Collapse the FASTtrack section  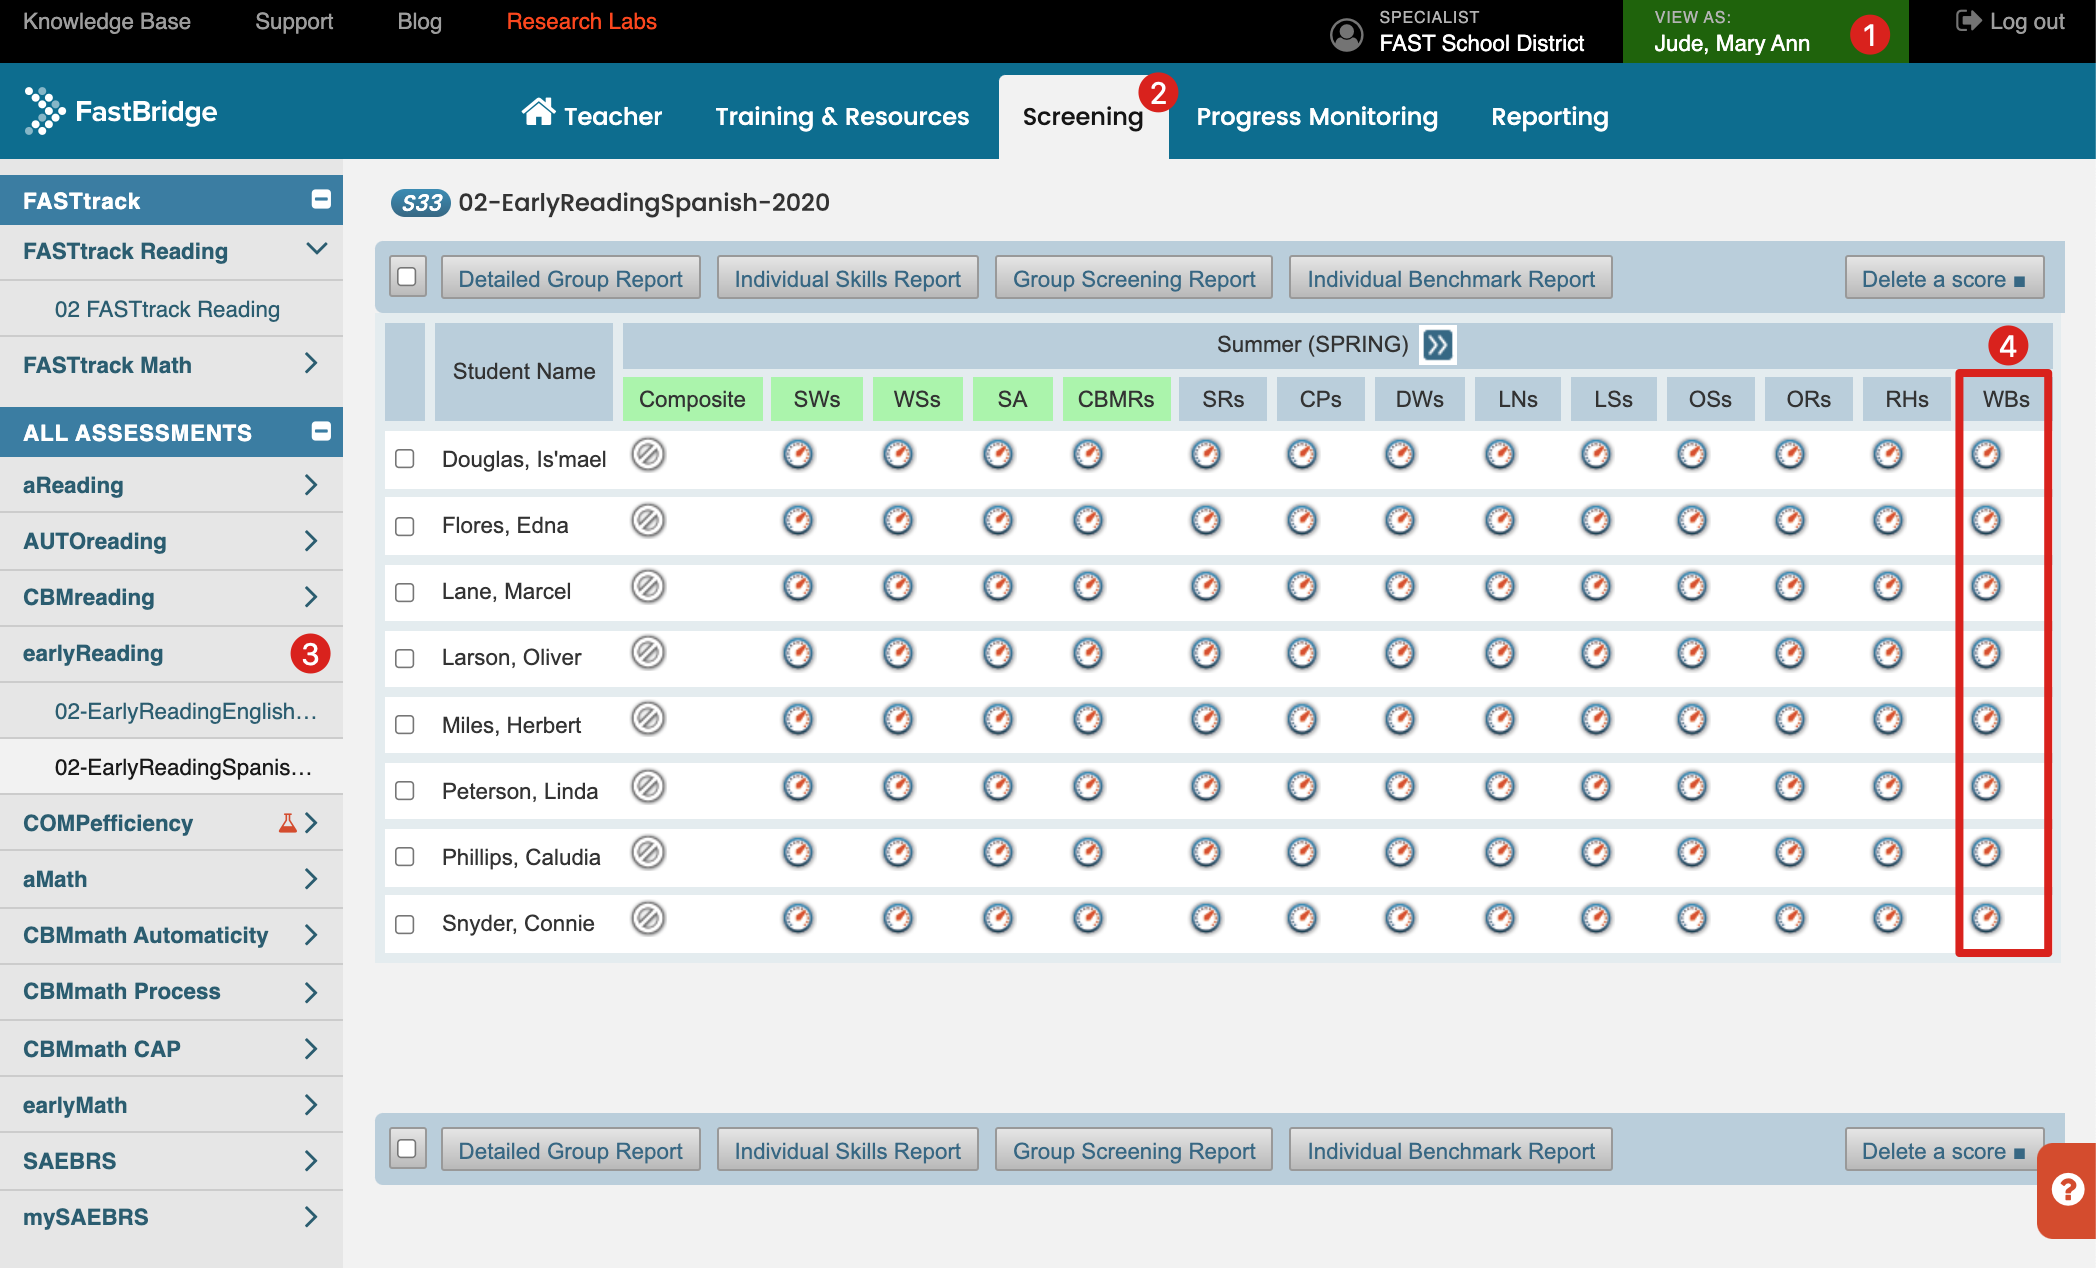click(x=321, y=200)
